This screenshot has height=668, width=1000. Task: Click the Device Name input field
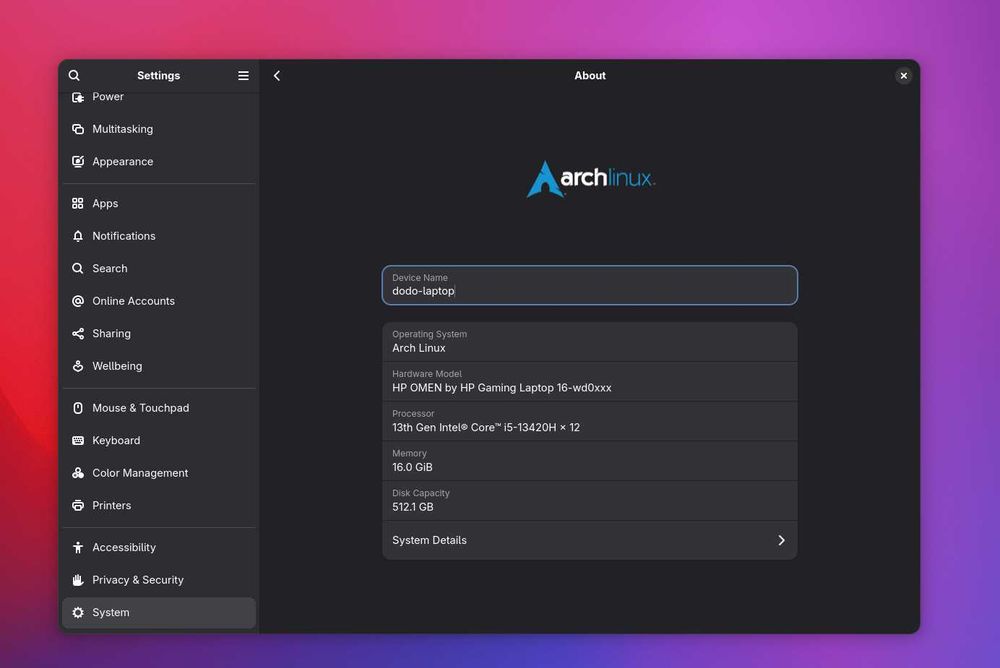click(x=589, y=285)
